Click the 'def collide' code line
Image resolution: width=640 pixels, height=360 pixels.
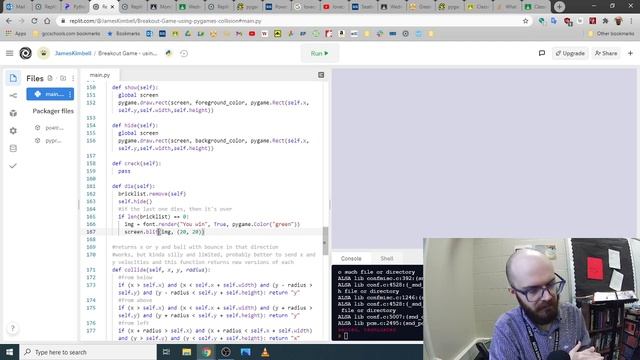tap(161, 270)
